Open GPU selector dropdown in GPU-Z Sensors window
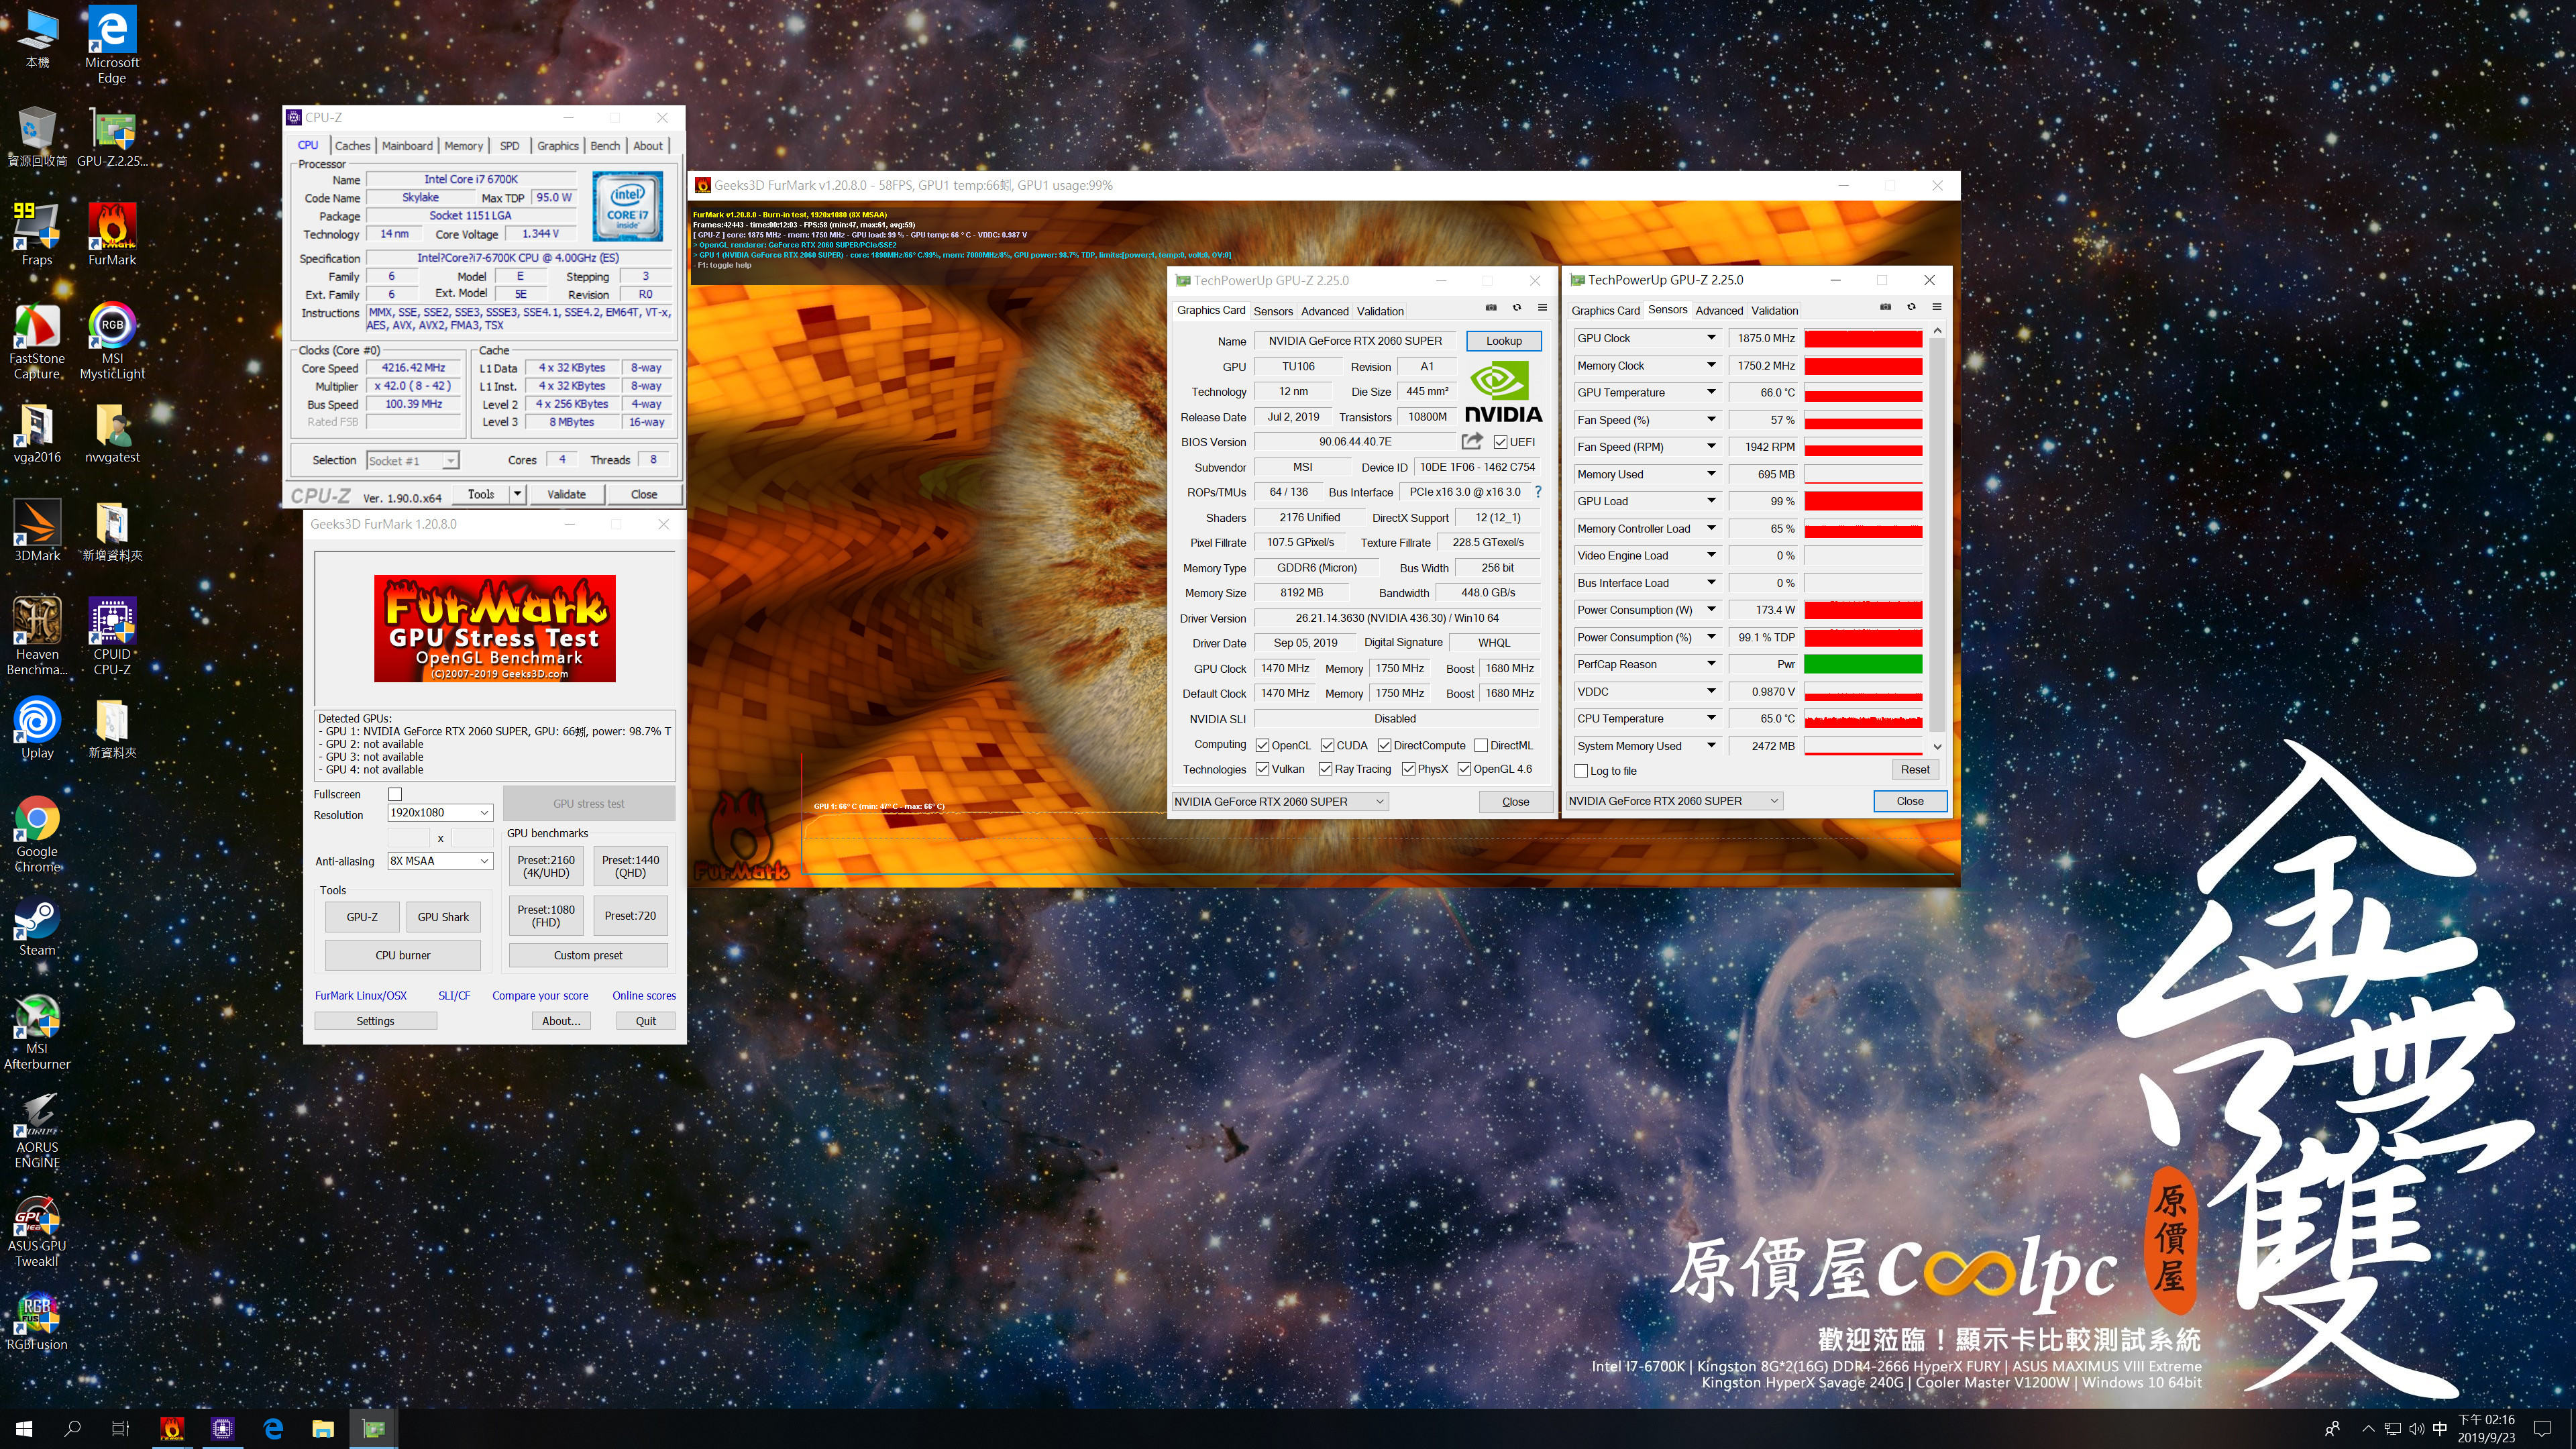This screenshot has width=2576, height=1449. click(1674, 801)
